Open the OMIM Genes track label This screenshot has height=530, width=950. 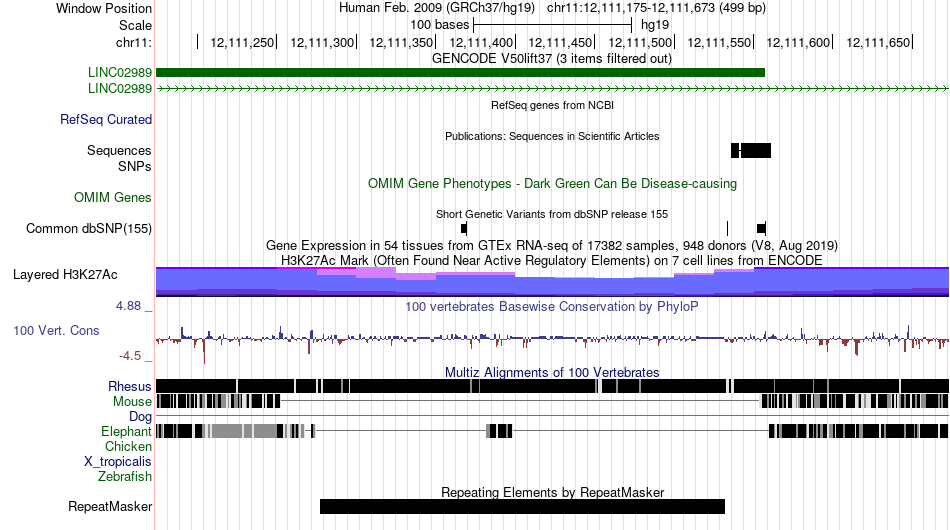point(113,197)
